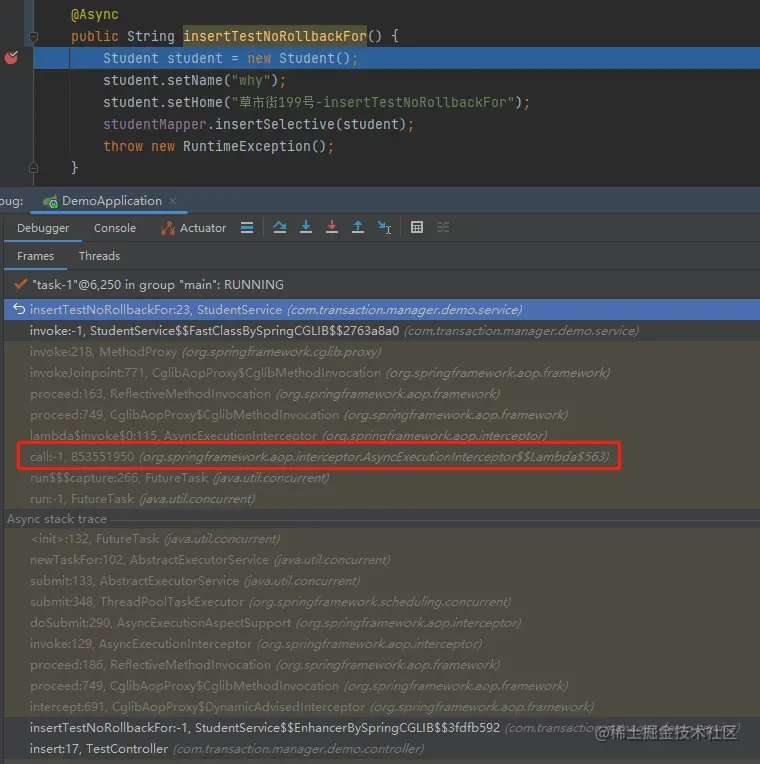
Task: Click the student.setHome code line
Action: tap(316, 102)
